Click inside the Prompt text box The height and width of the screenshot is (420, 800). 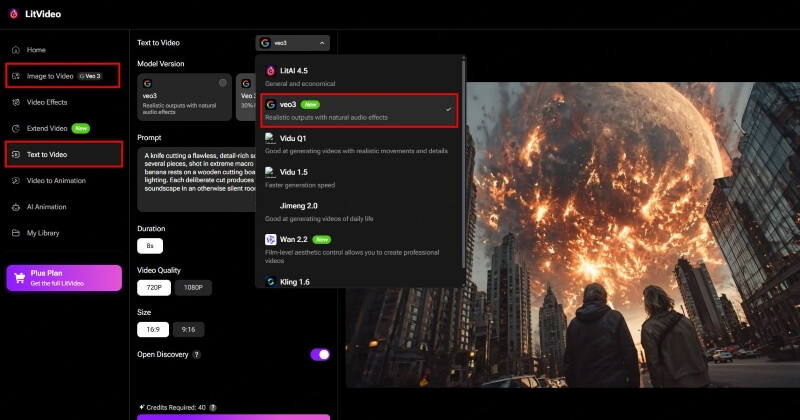tap(195, 178)
